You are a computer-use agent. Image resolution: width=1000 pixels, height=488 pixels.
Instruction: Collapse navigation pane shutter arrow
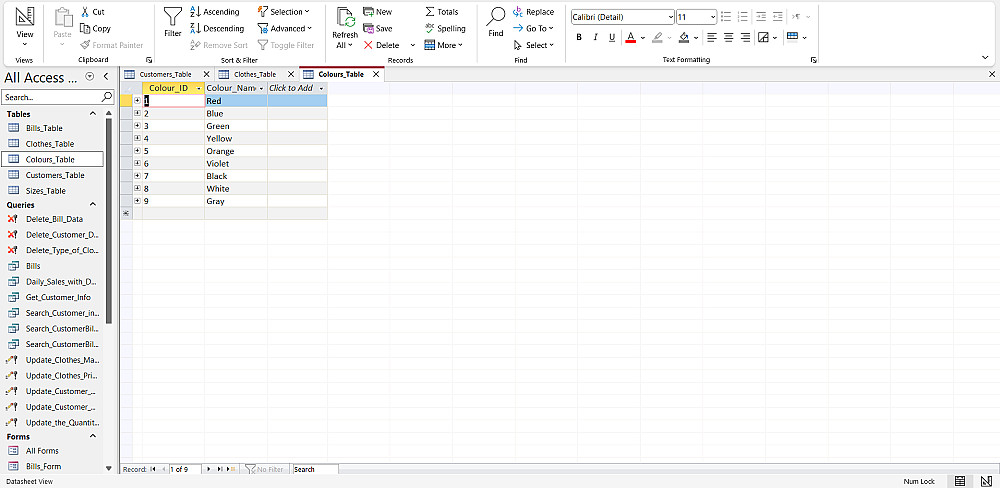(x=106, y=77)
